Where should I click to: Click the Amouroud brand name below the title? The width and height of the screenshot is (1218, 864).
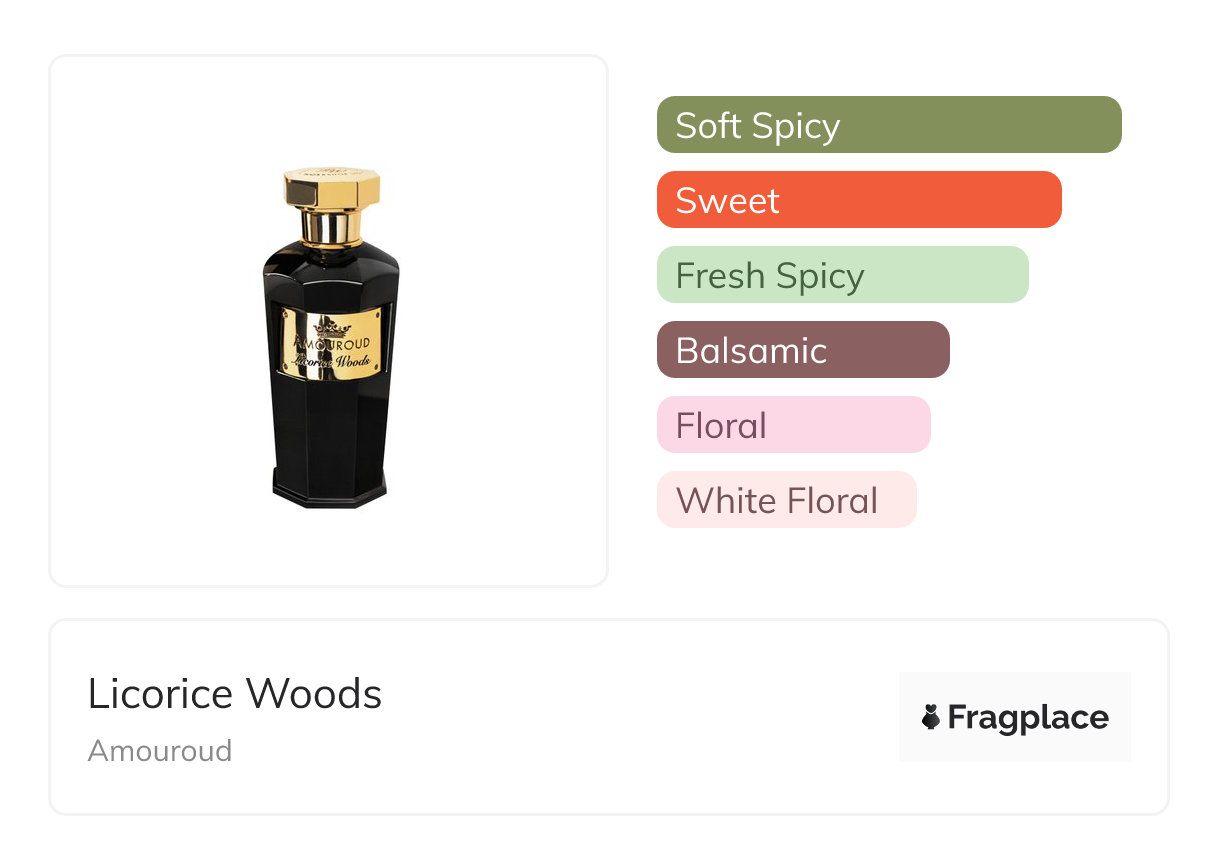pos(160,751)
